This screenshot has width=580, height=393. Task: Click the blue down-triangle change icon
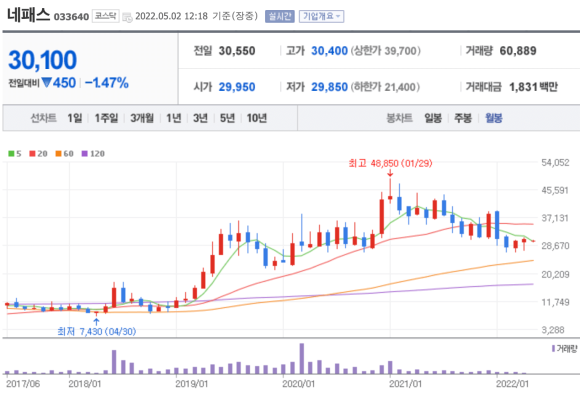46,82
